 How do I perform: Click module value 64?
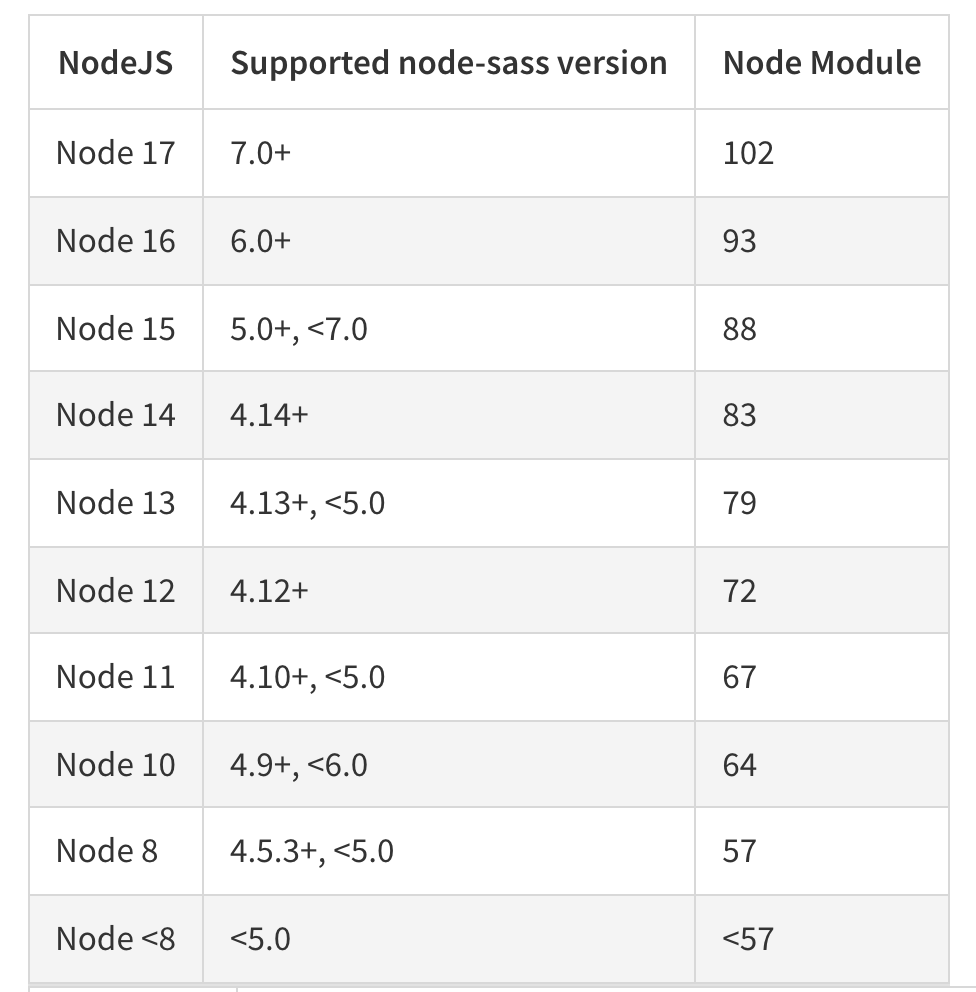[x=739, y=764]
